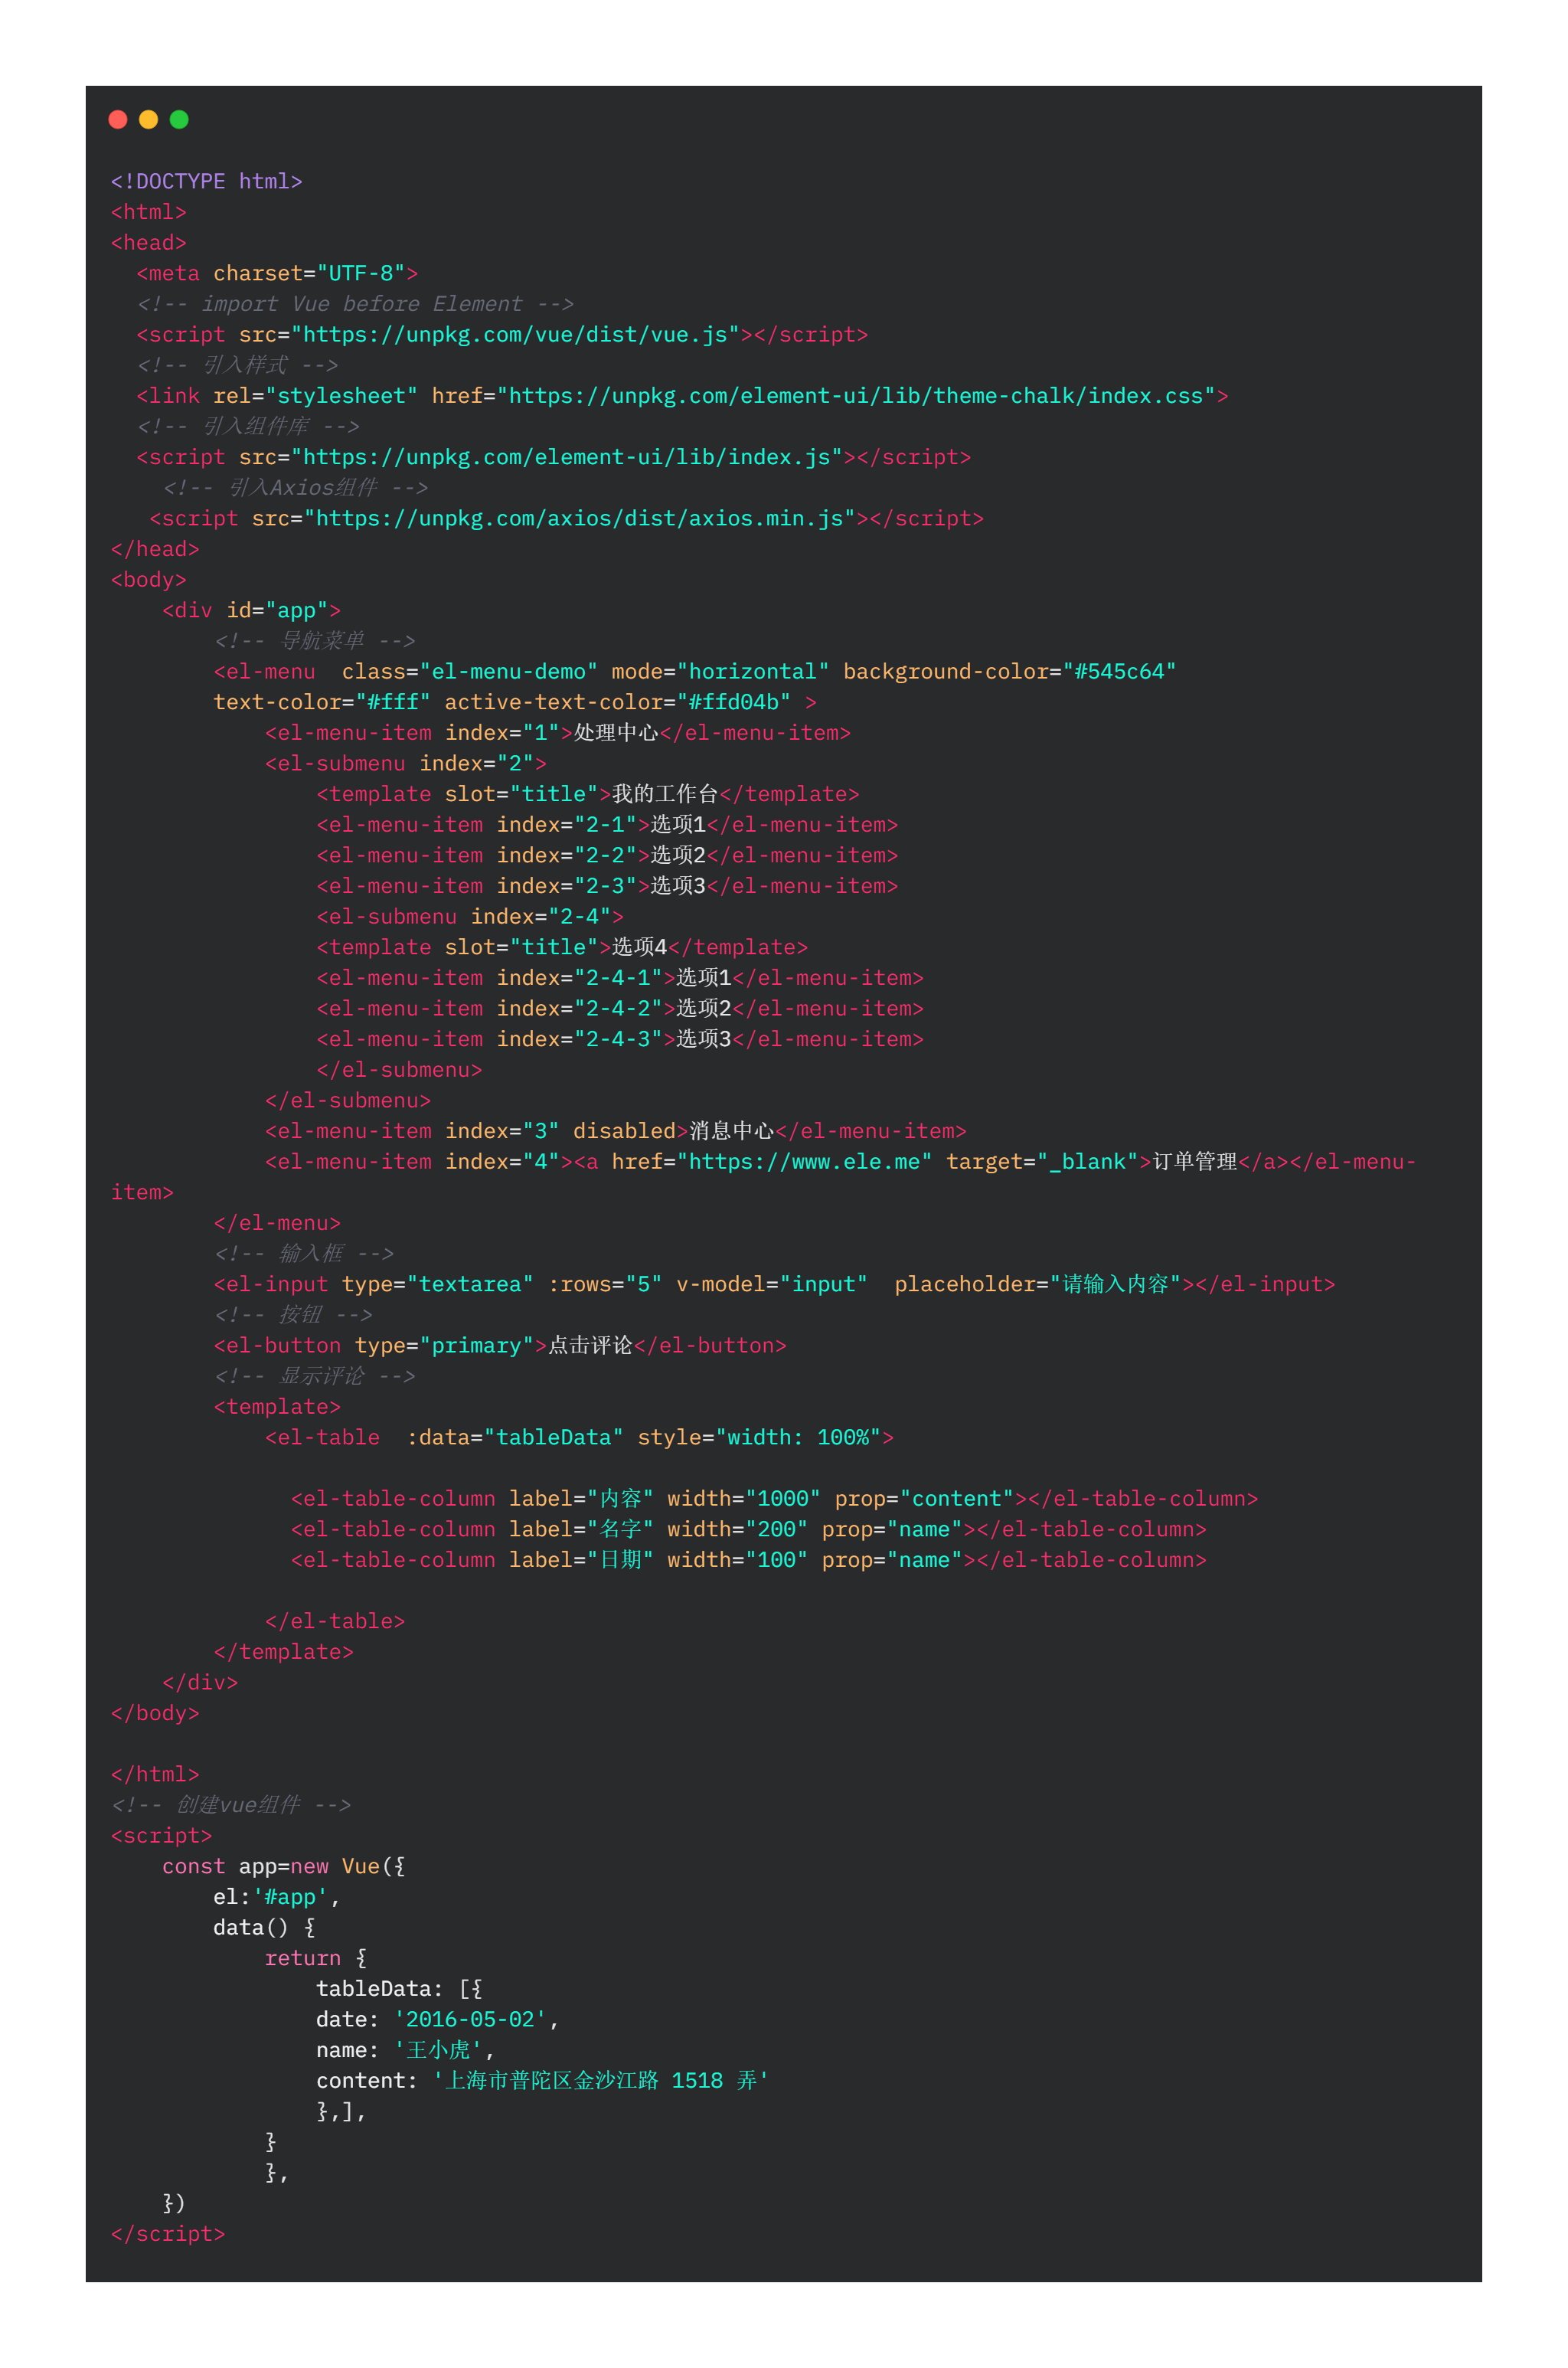
Task: Select the 'charset="UTF-8"' meta line
Action: coord(277,273)
